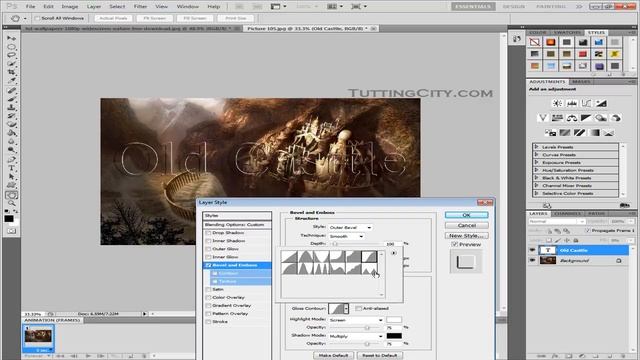Select the Horizontal Type tool
The image size is (640, 360).
[11, 168]
